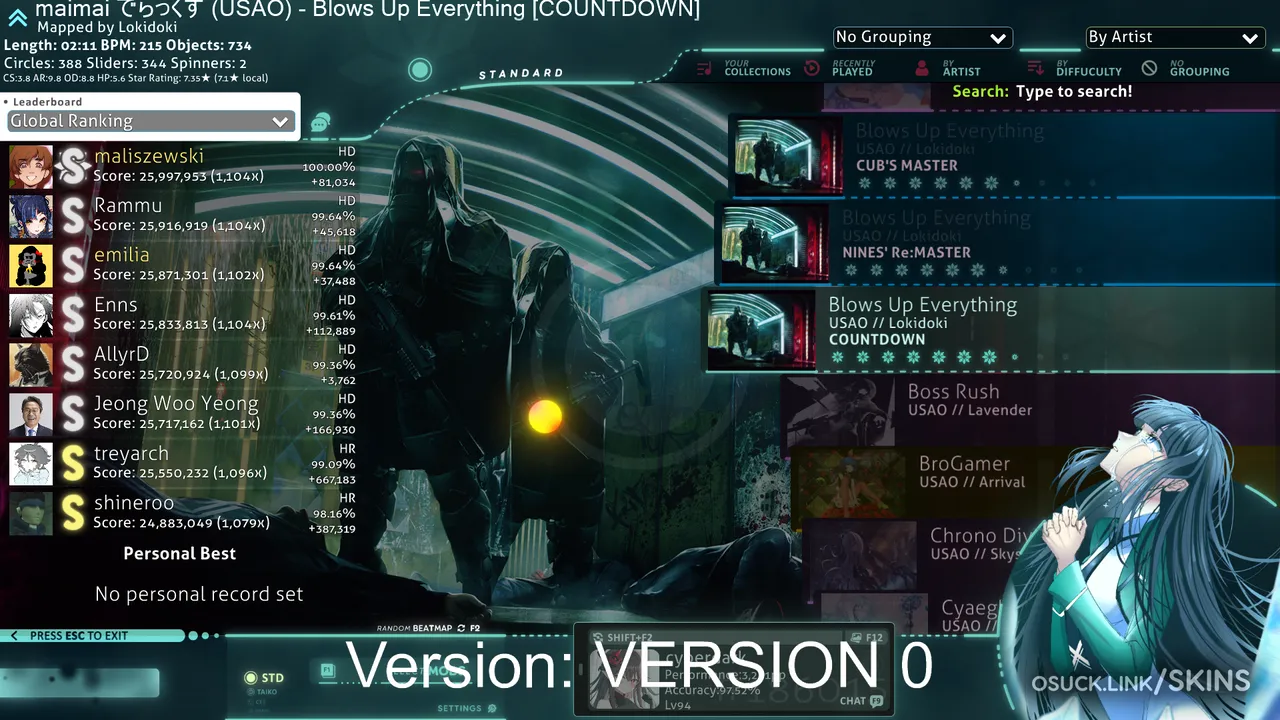1280x720 pixels.
Task: Expand the Global Ranking leaderboard dropdown
Action: pos(150,121)
